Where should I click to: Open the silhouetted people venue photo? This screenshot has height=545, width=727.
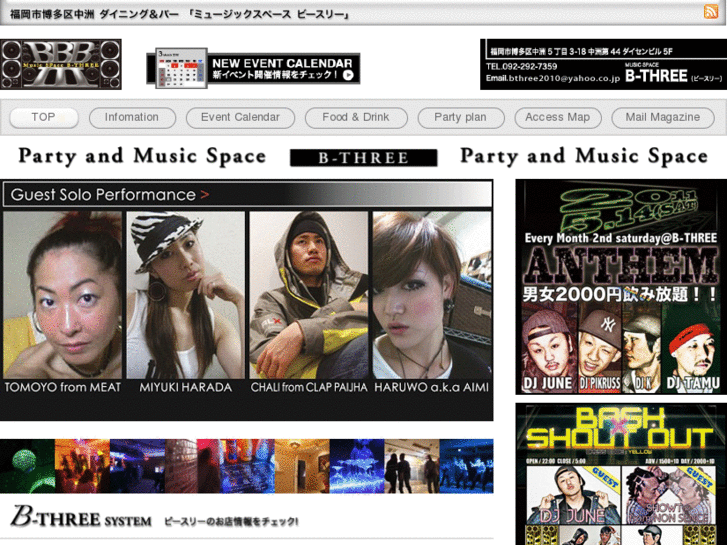(x=412, y=466)
